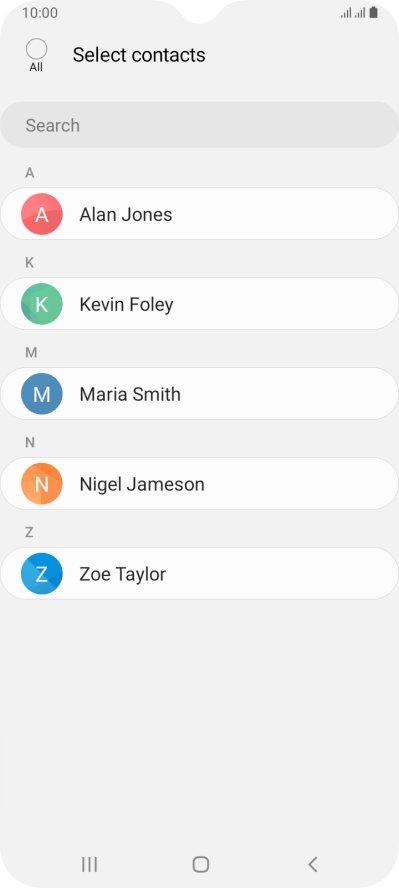The width and height of the screenshot is (399, 888).
Task: Tap the red A avatar for Alan Jones
Action: (x=41, y=214)
